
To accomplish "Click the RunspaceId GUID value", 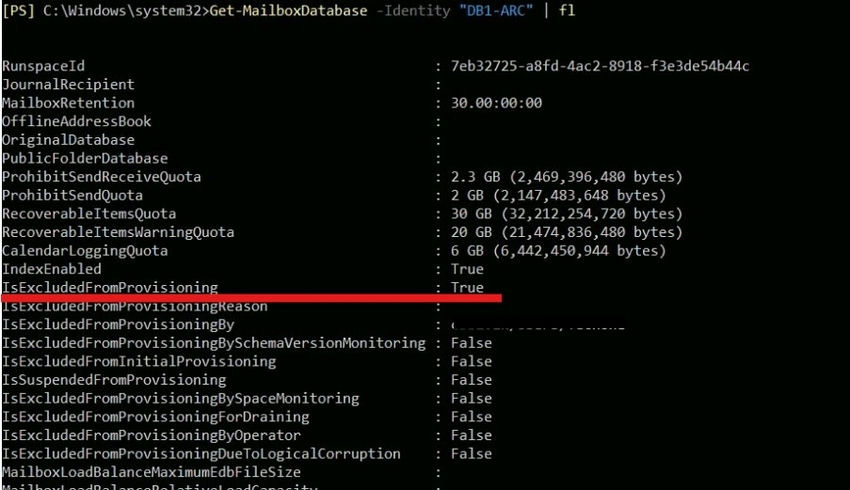I will click(600, 66).
